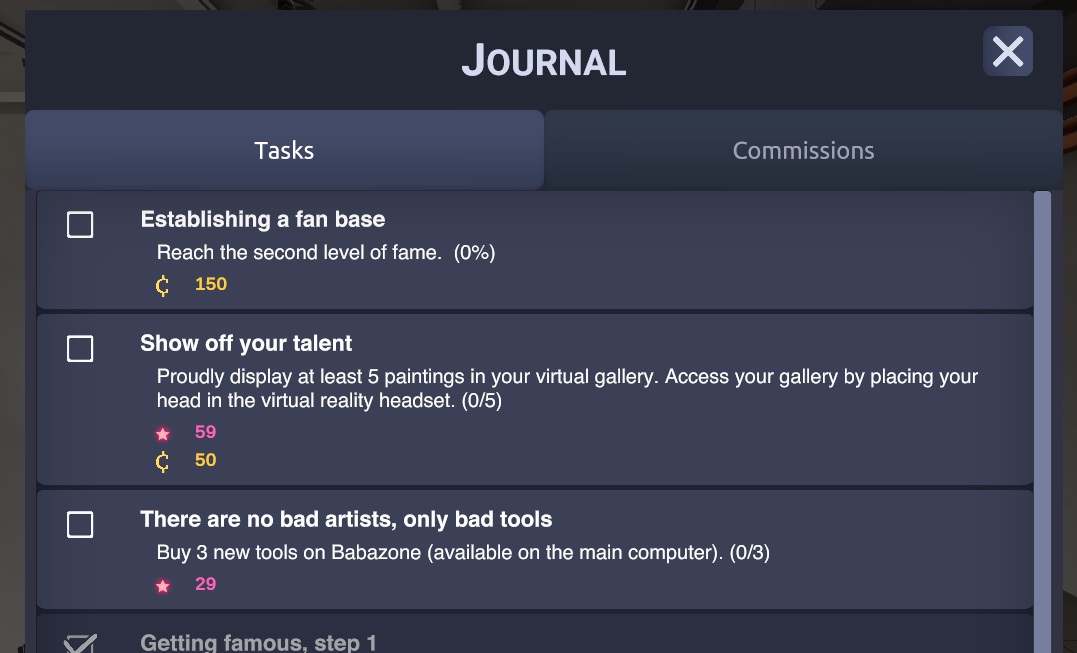Click the 'Show off your talent' title
The image size is (1077, 653).
coord(246,343)
